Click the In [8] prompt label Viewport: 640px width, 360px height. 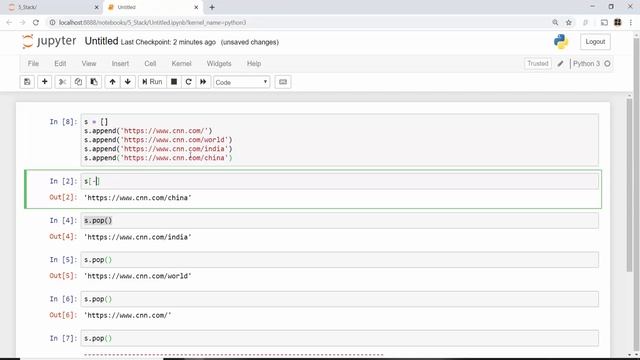(63, 122)
